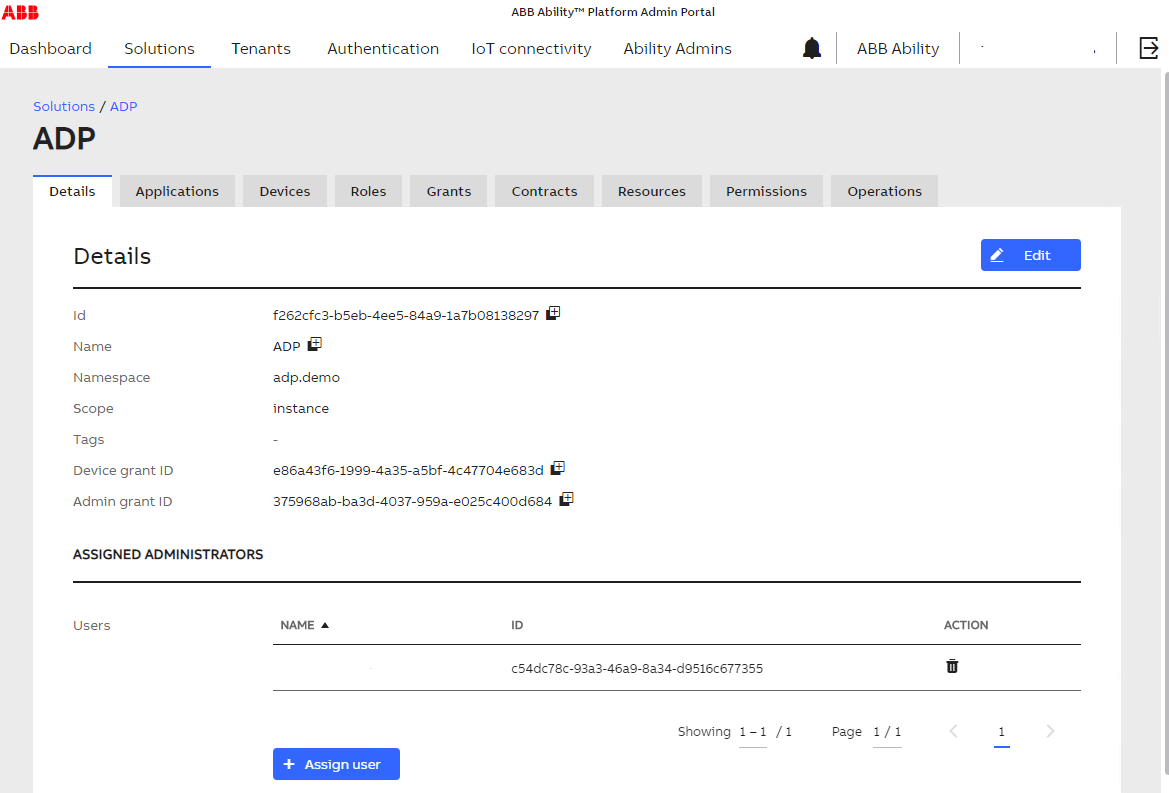The width and height of the screenshot is (1169, 793).
Task: Switch to the Operations tab
Action: [x=884, y=192]
